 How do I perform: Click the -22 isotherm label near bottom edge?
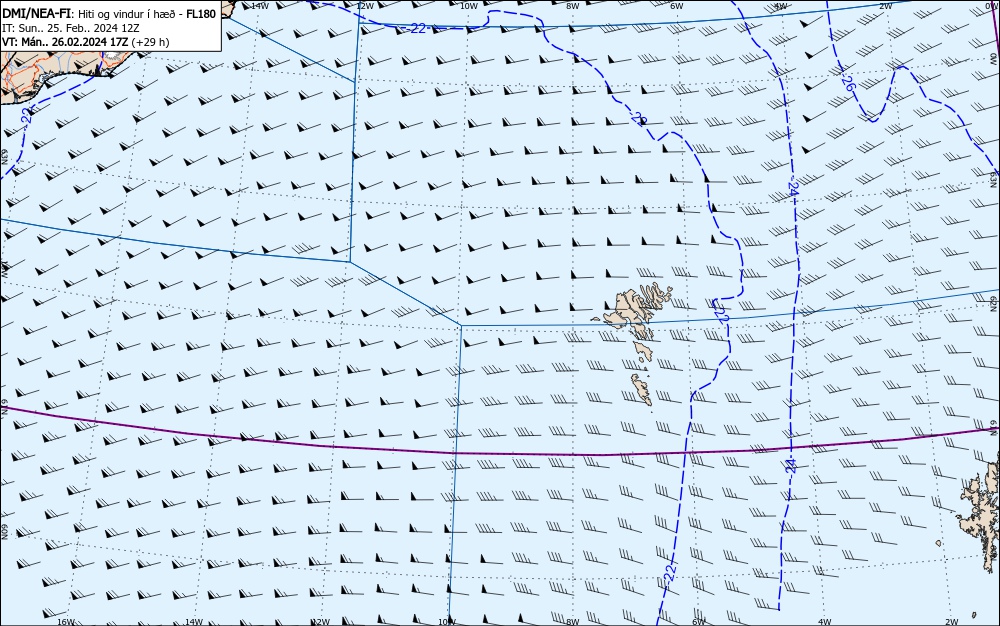(669, 572)
